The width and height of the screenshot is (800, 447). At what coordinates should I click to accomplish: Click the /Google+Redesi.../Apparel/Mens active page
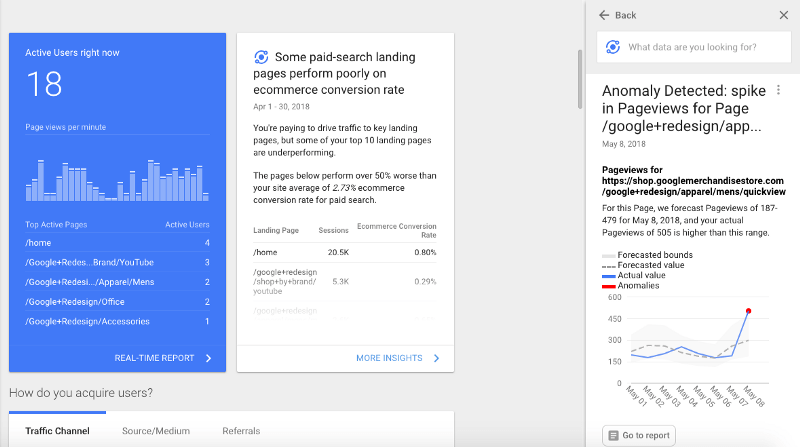click(117, 282)
